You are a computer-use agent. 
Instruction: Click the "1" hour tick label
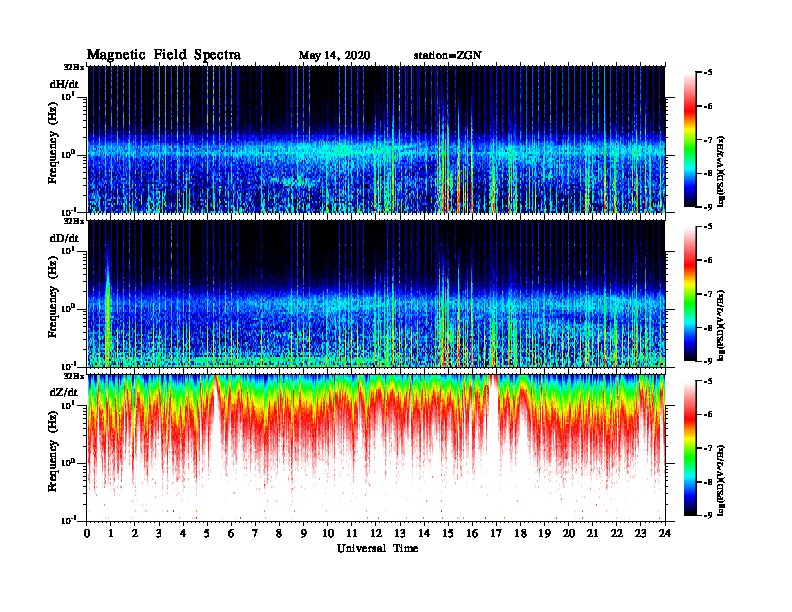click(x=111, y=534)
